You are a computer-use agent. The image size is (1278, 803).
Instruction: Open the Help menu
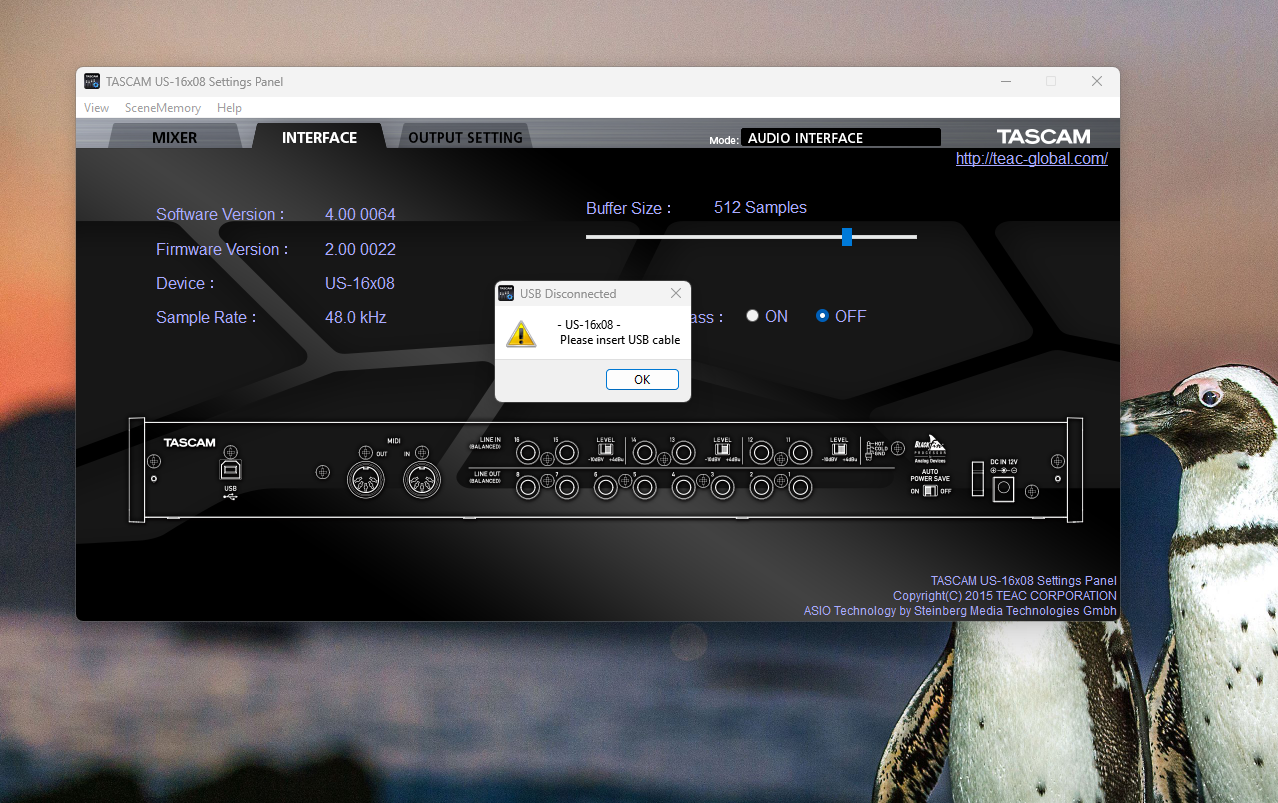point(229,108)
